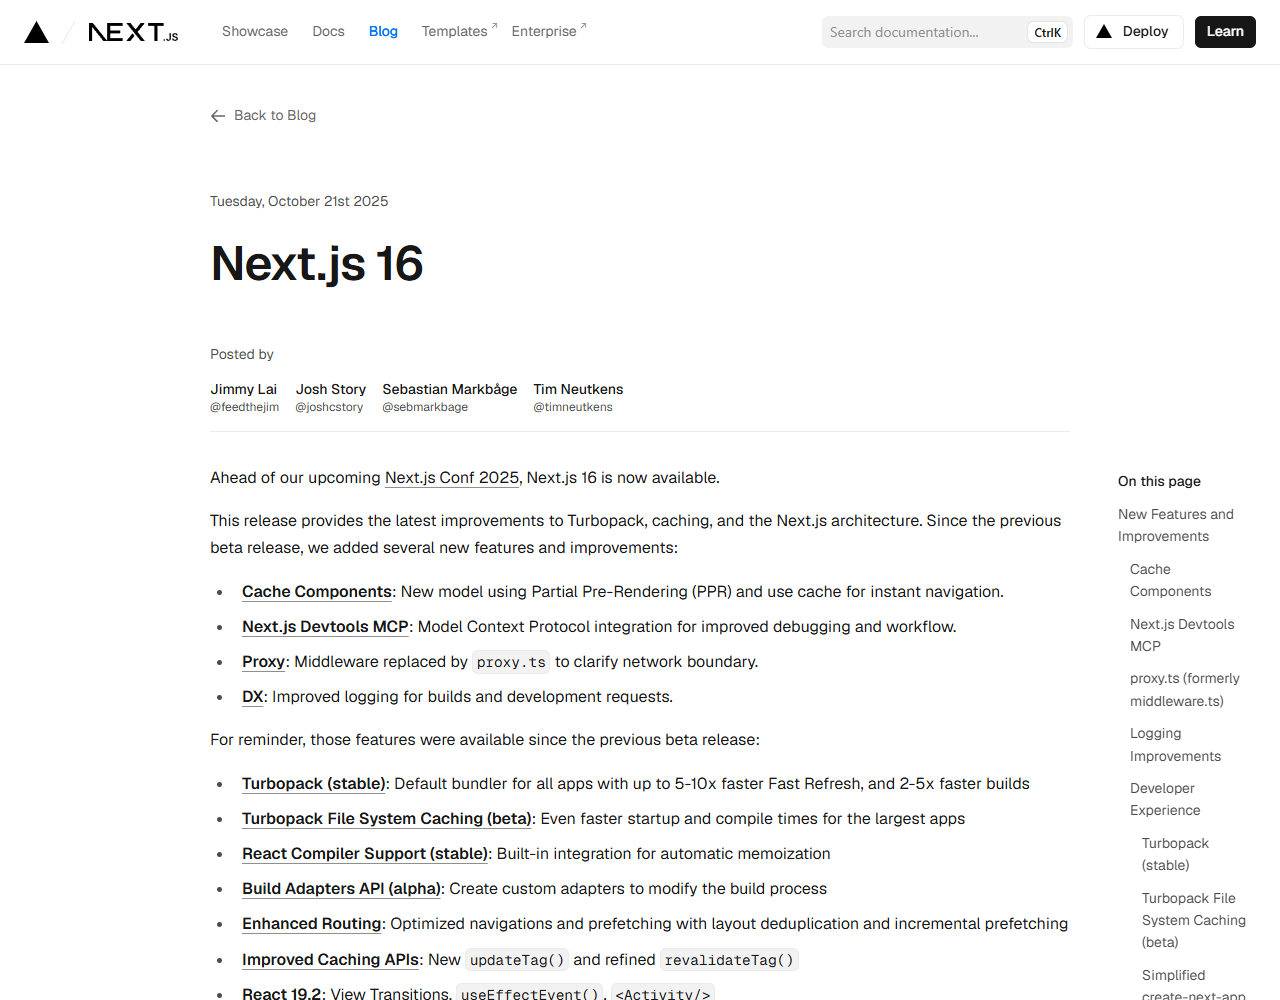Open the Turbopack (stable) article link

[x=314, y=784]
